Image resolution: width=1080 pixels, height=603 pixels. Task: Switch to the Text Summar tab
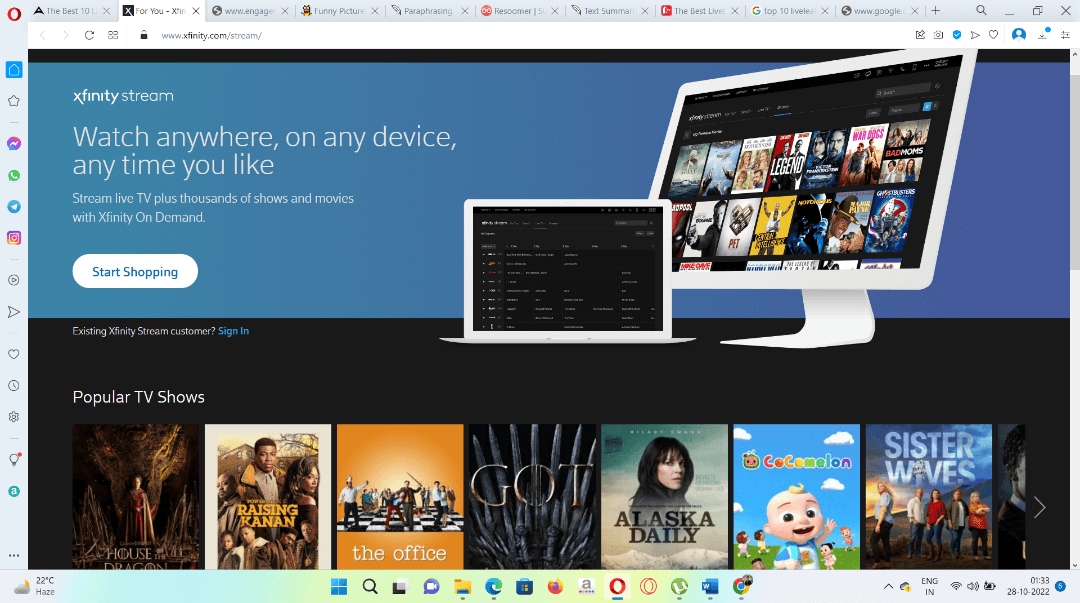pyautogui.click(x=609, y=11)
